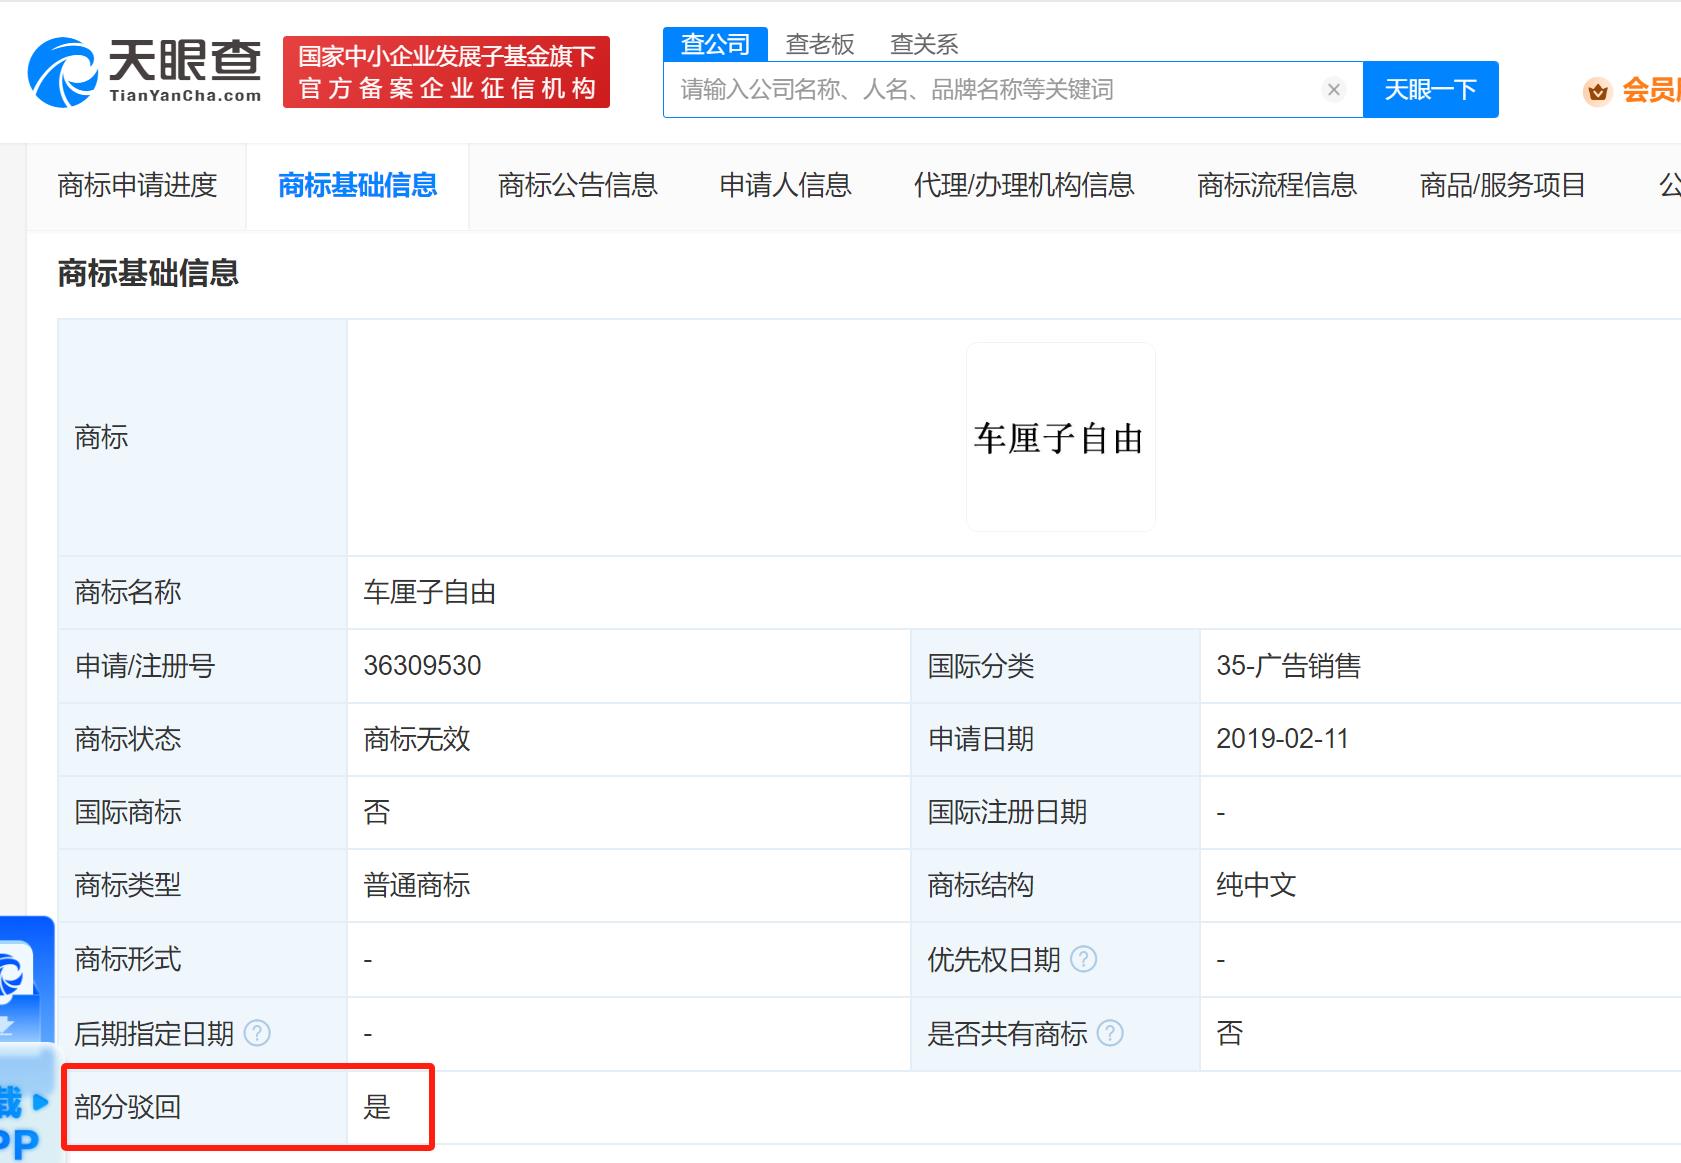The image size is (1681, 1163).
Task: Open the 商品/服务项目 tab
Action: click(x=1502, y=186)
